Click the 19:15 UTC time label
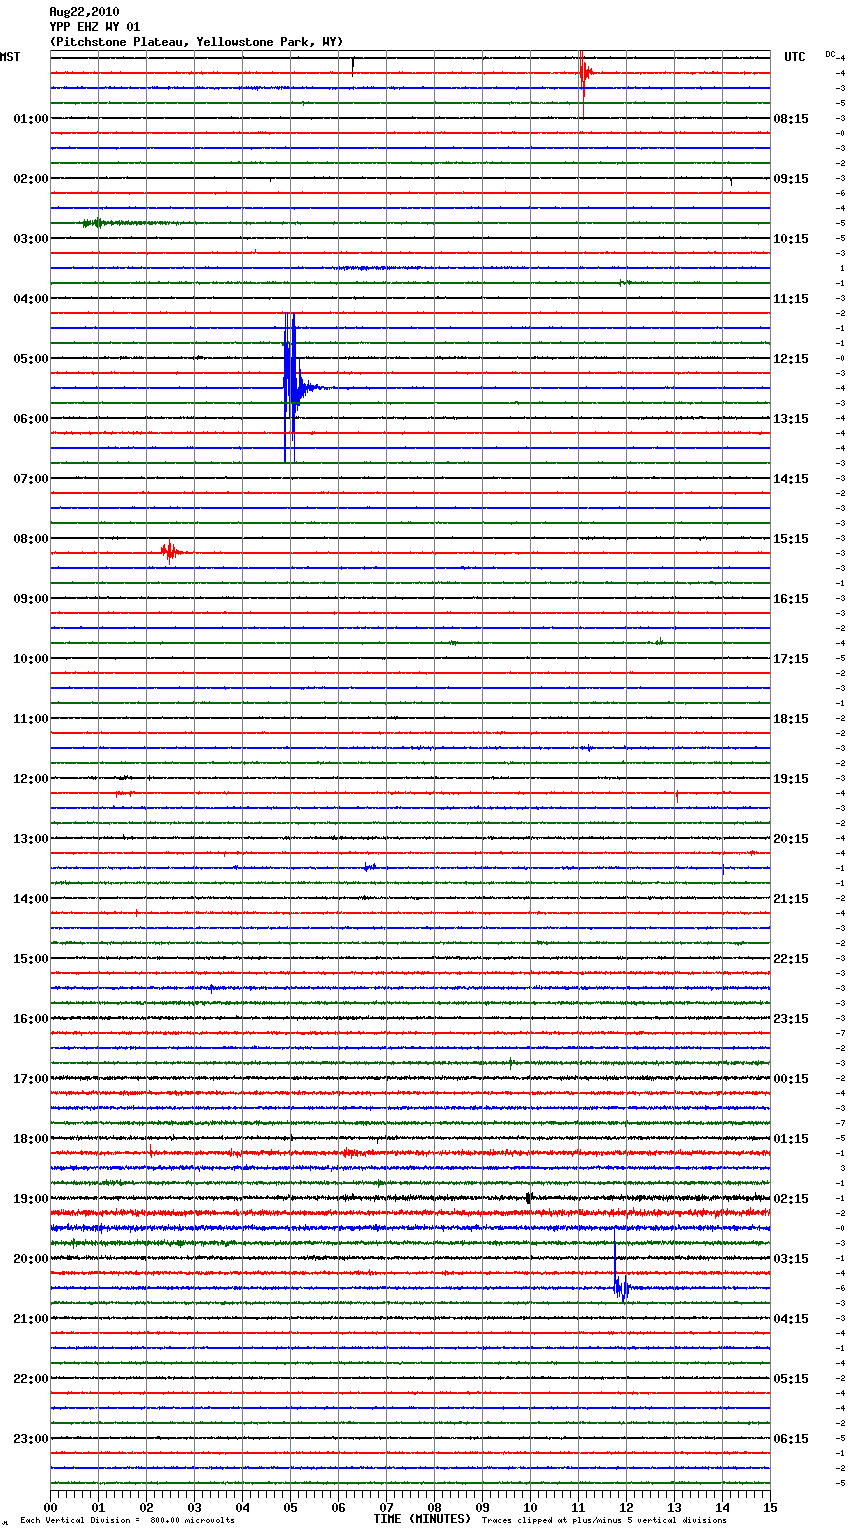Image resolution: width=850 pixels, height=1534 pixels. click(791, 778)
